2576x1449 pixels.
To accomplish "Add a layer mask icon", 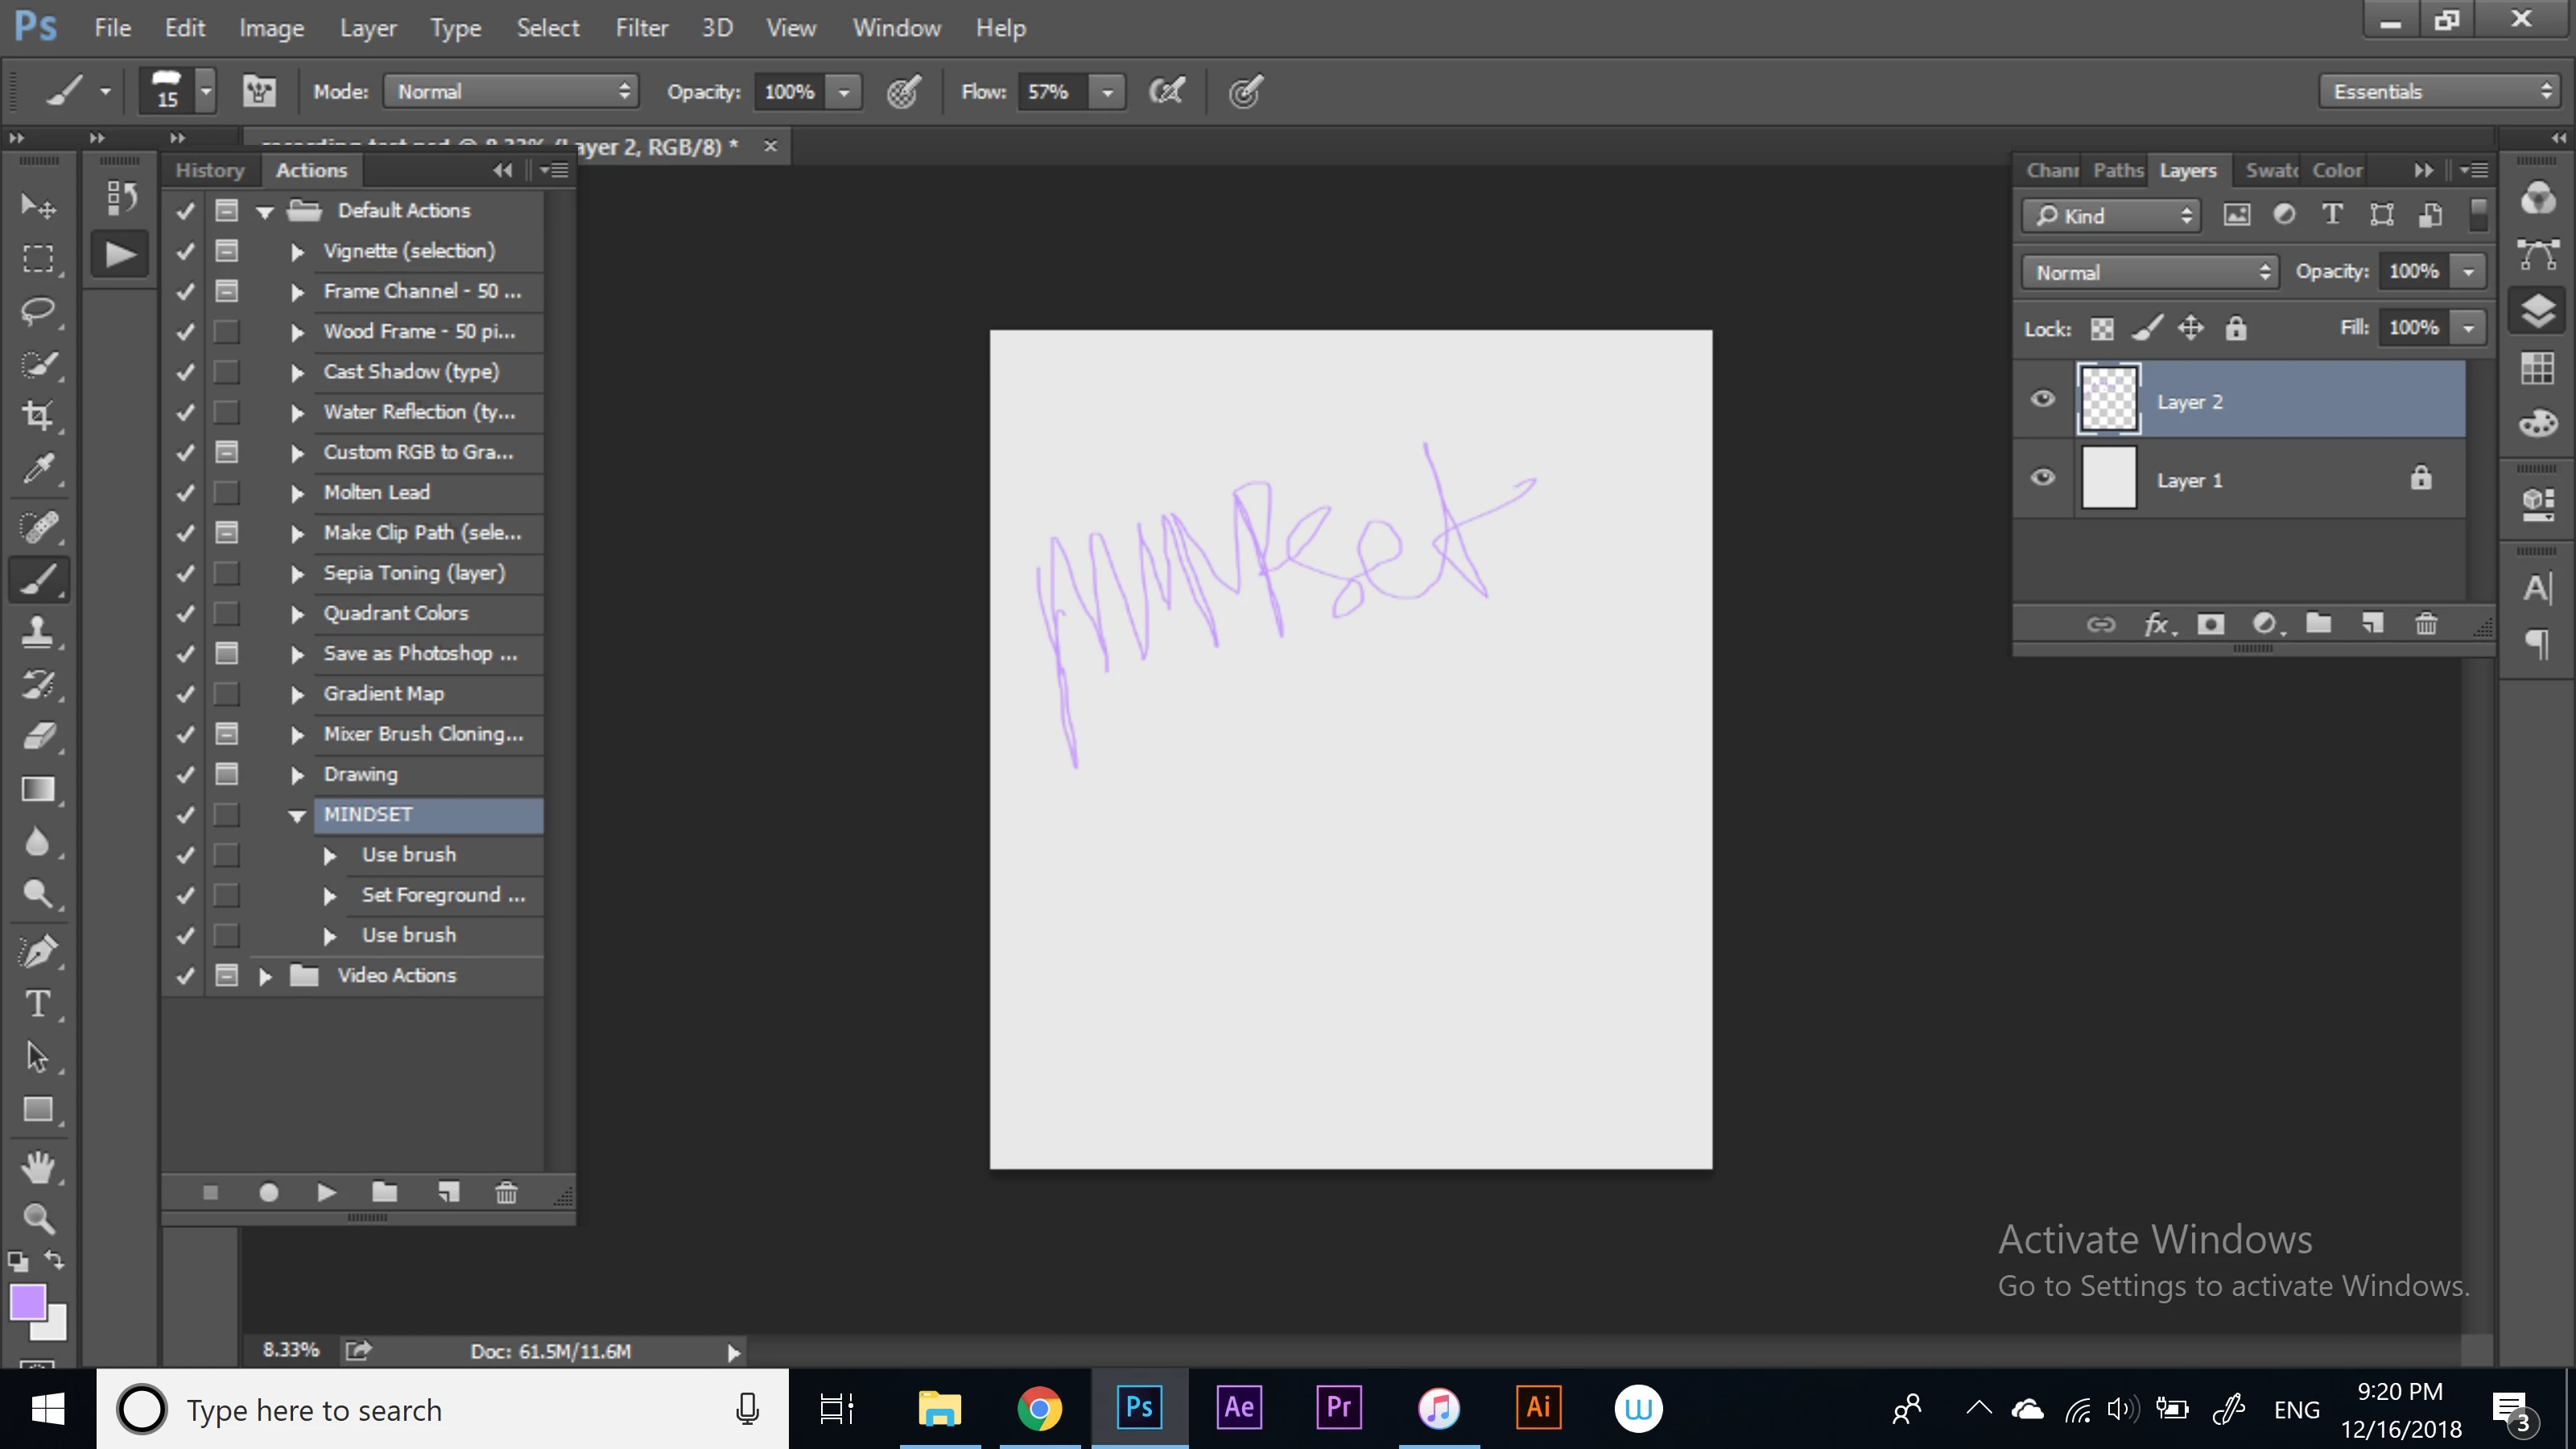I will click(2210, 625).
